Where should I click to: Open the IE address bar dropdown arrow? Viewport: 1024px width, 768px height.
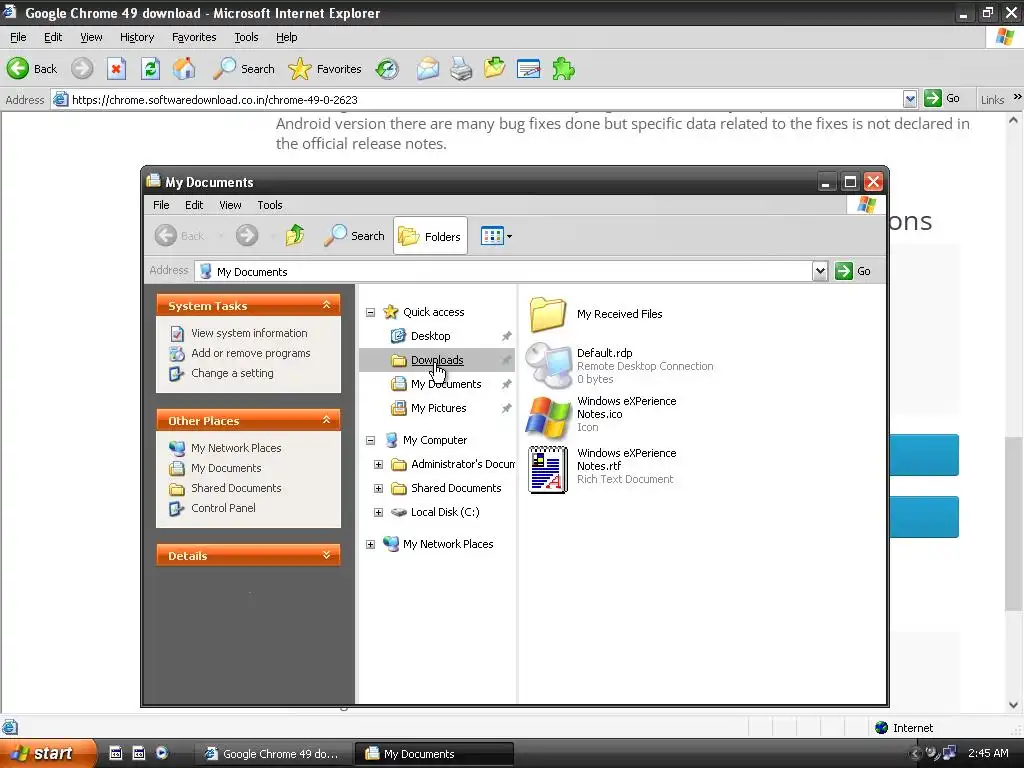pyautogui.click(x=910, y=99)
